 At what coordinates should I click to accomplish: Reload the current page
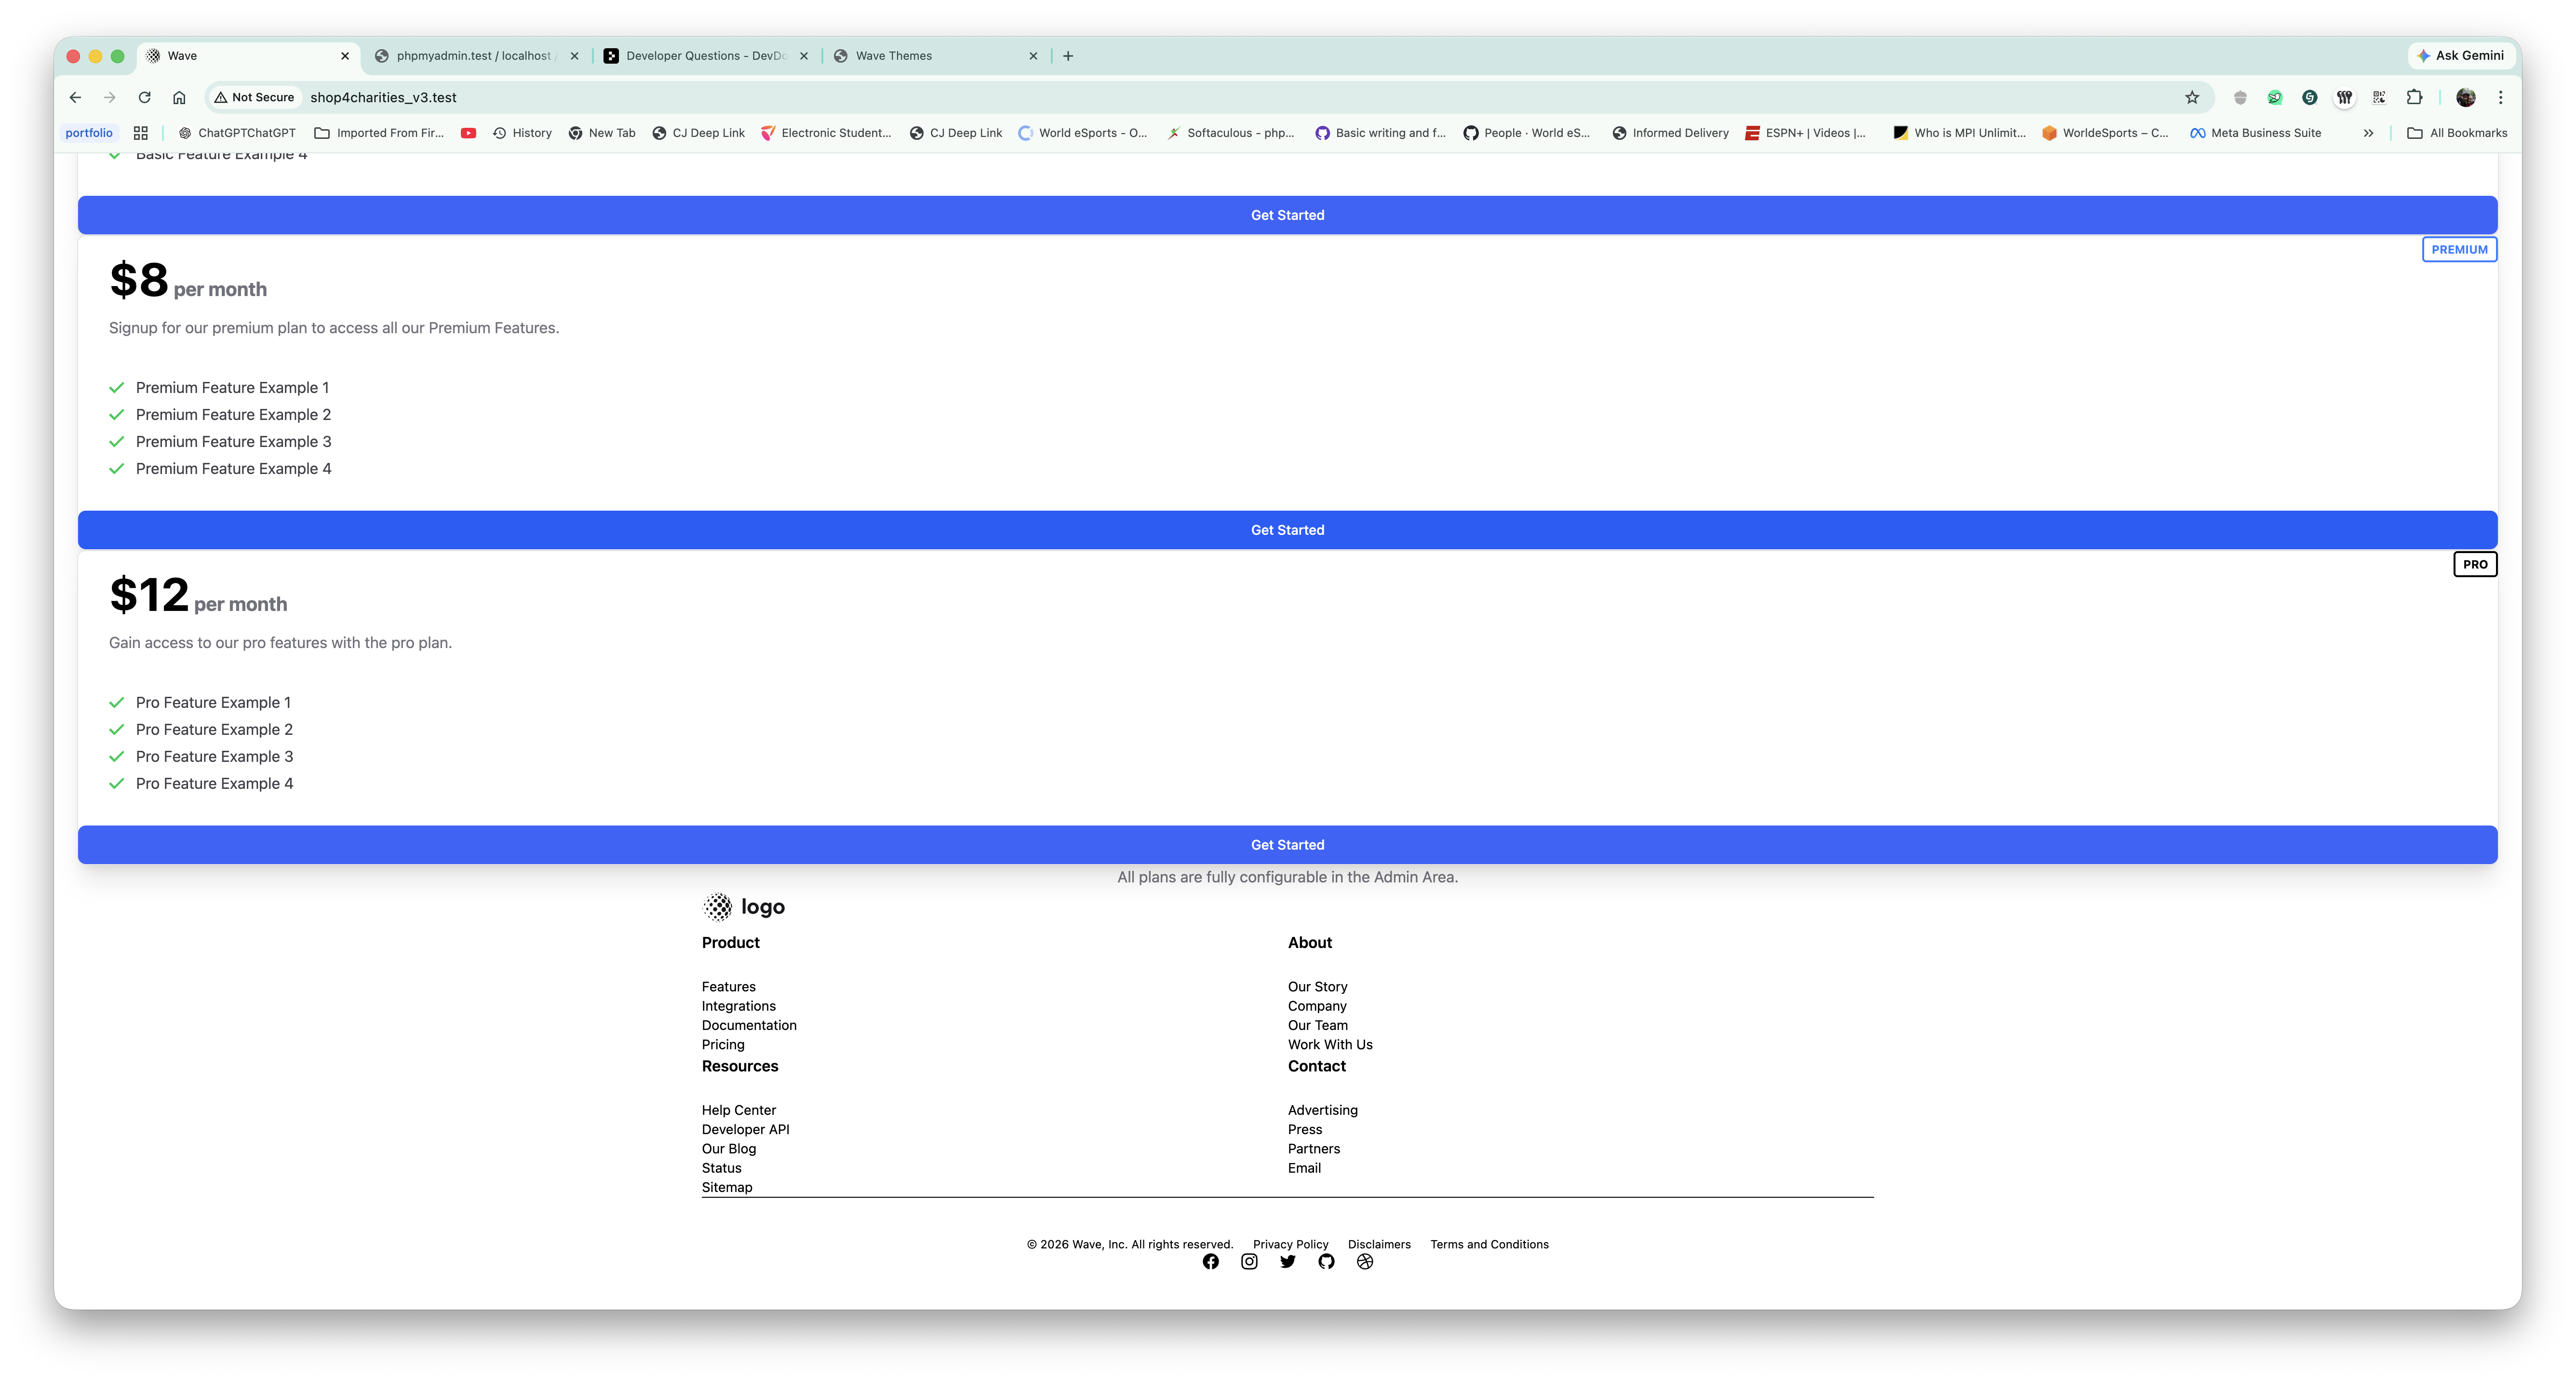(145, 97)
